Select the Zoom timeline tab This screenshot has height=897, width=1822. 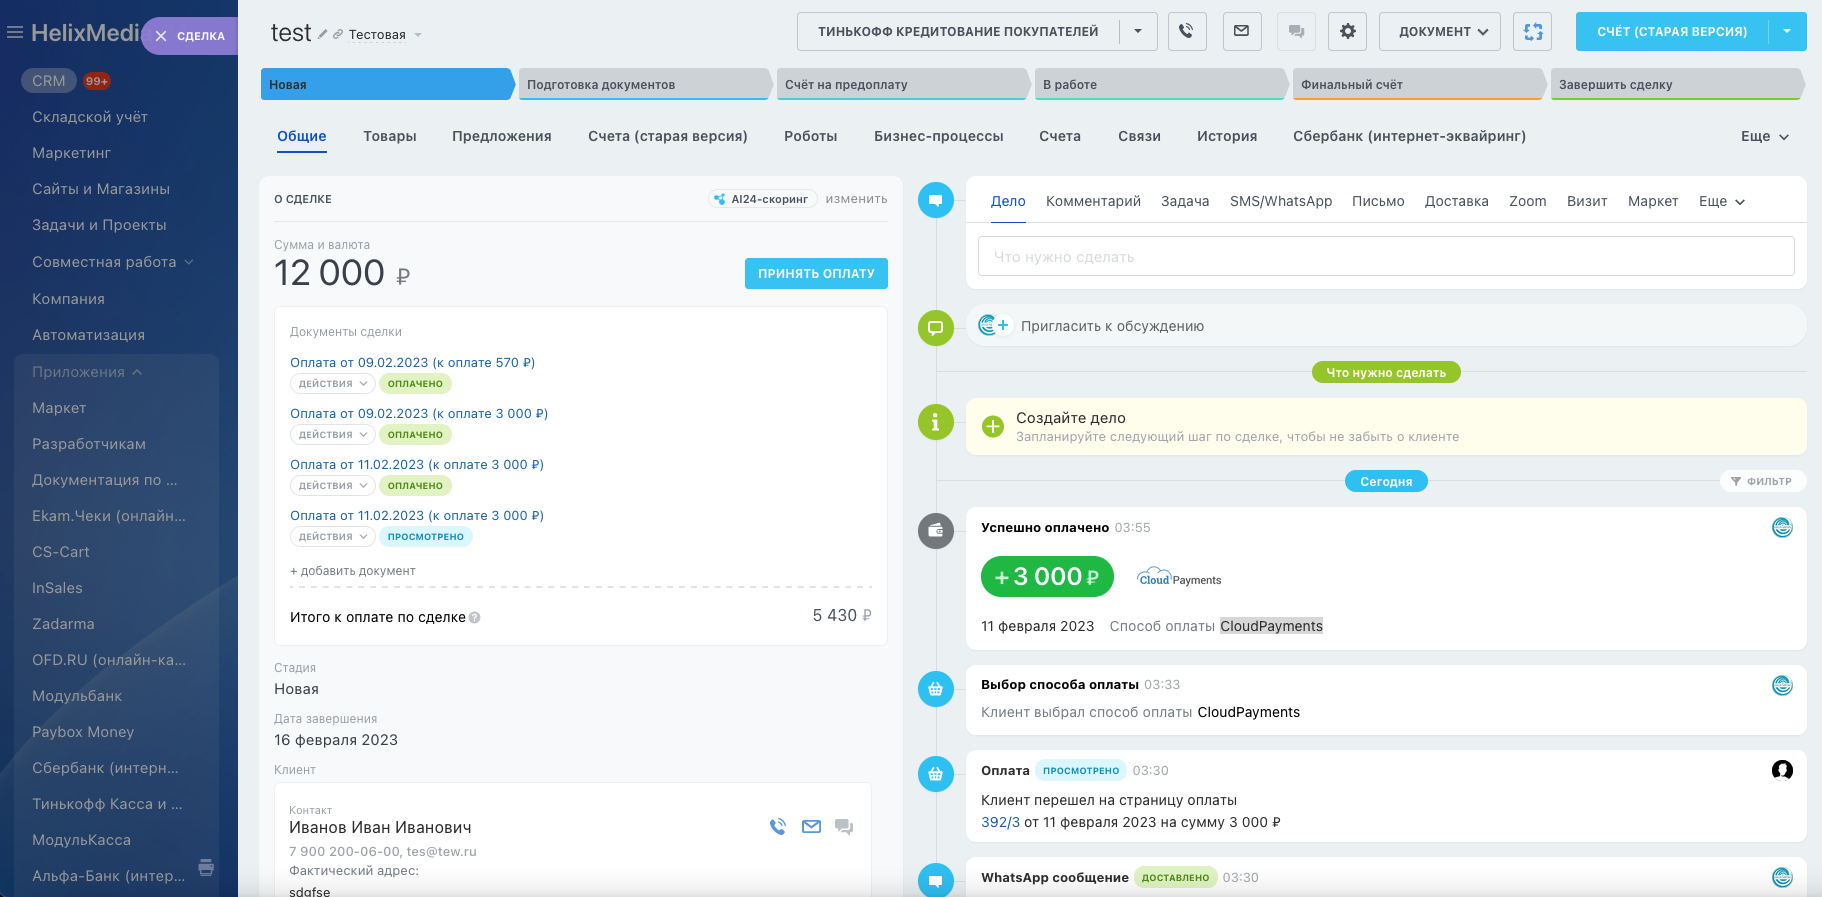(1527, 201)
